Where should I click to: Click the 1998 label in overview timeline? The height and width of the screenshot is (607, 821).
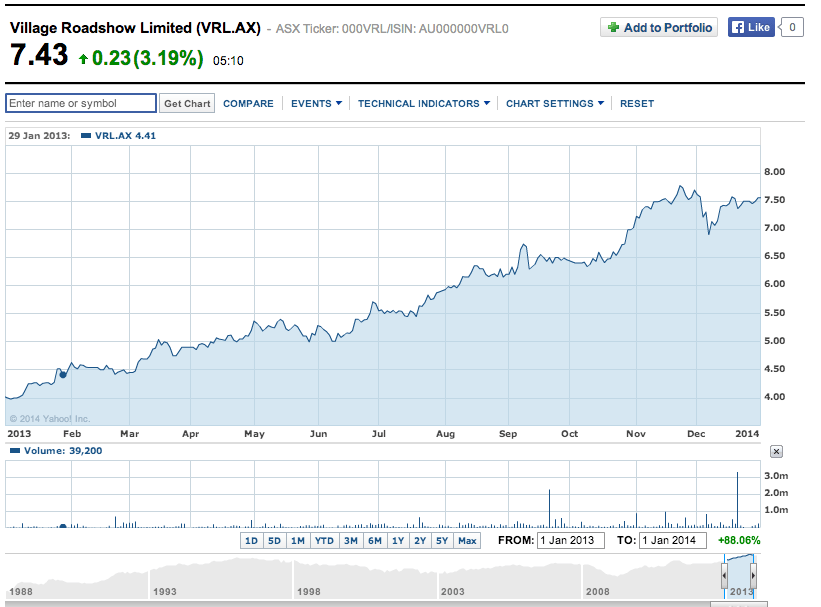click(309, 591)
